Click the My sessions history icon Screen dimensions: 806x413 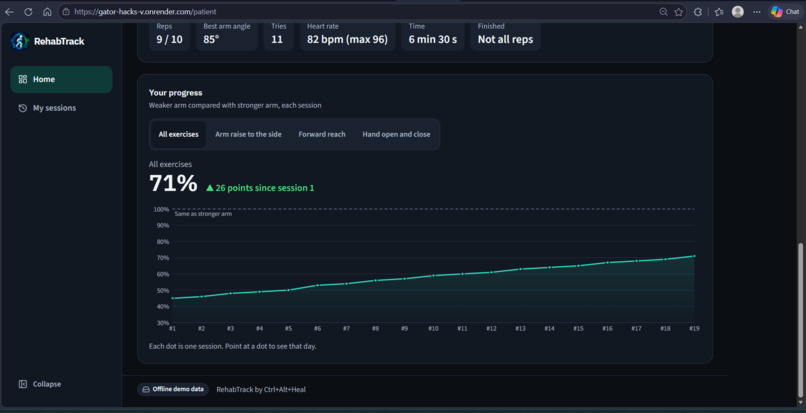click(x=23, y=108)
